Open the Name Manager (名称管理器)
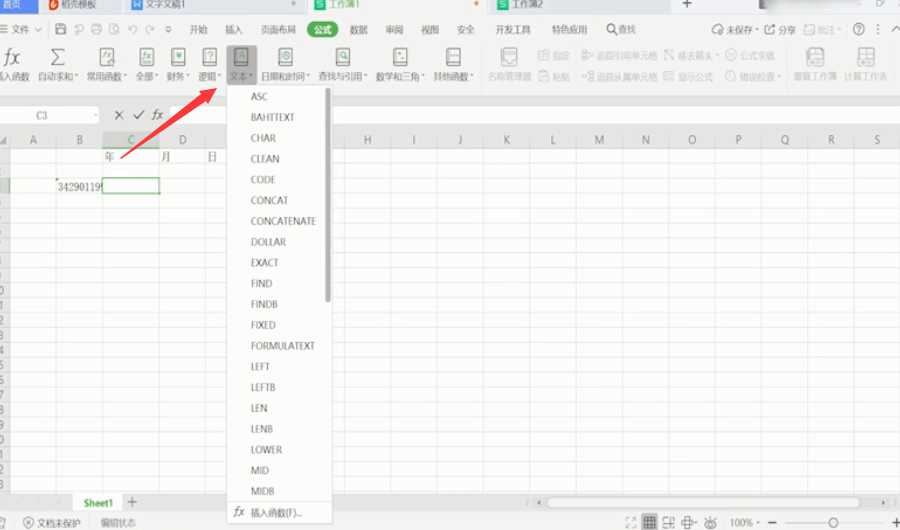 point(509,64)
